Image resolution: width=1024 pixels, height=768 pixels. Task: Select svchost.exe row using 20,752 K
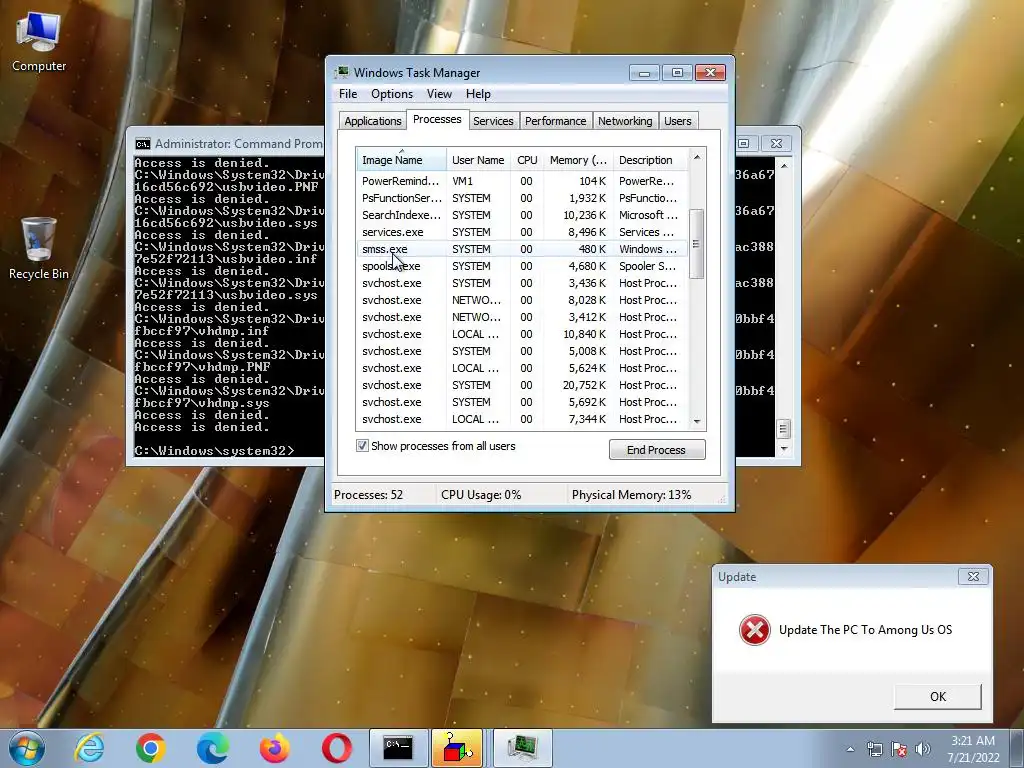[x=522, y=385]
